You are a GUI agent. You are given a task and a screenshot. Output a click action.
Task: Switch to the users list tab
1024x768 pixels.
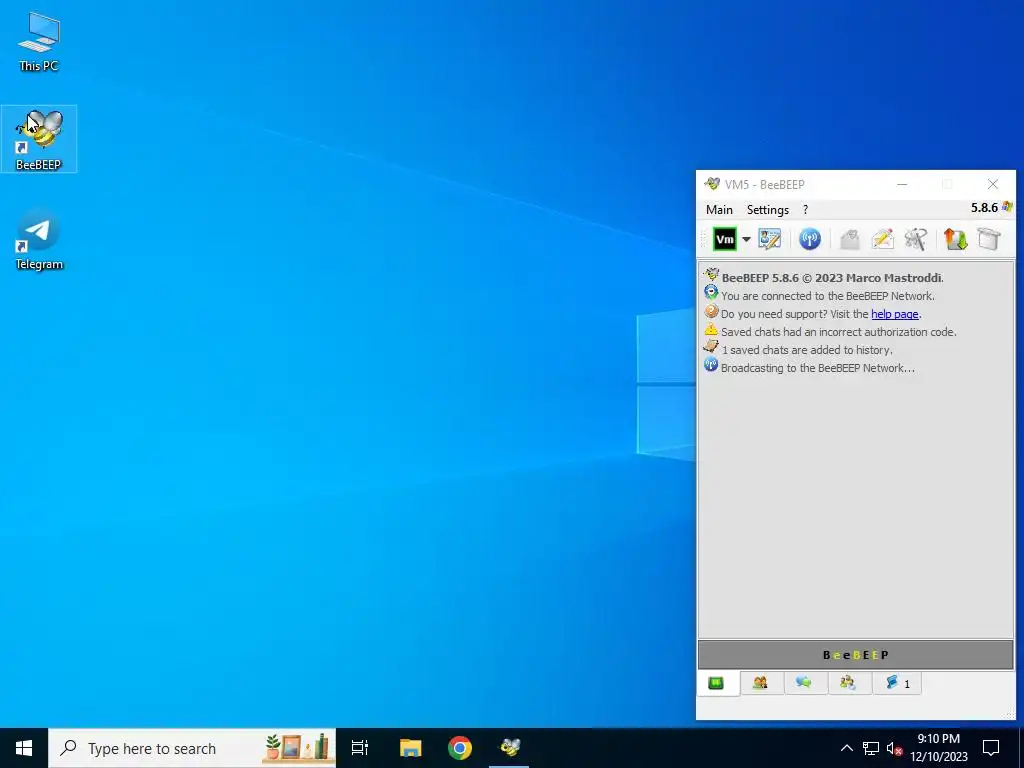tap(760, 683)
